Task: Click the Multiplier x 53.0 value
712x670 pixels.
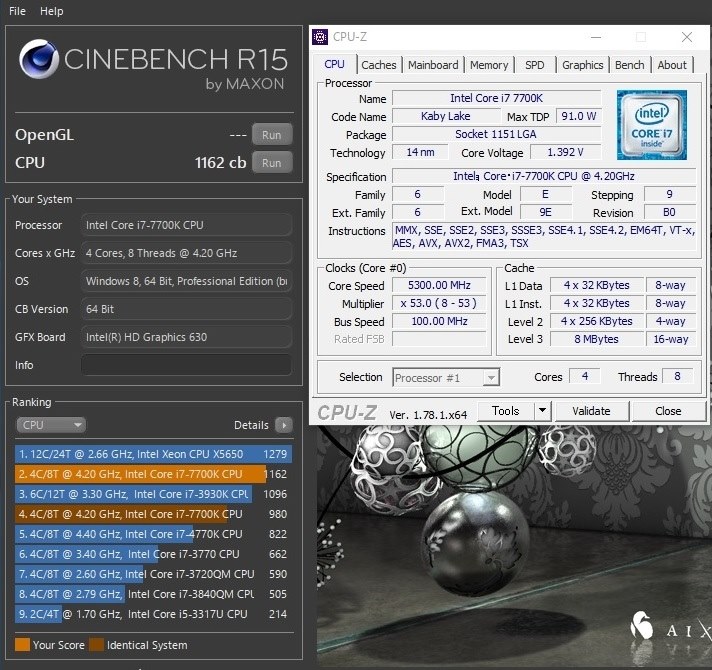Action: coord(439,303)
